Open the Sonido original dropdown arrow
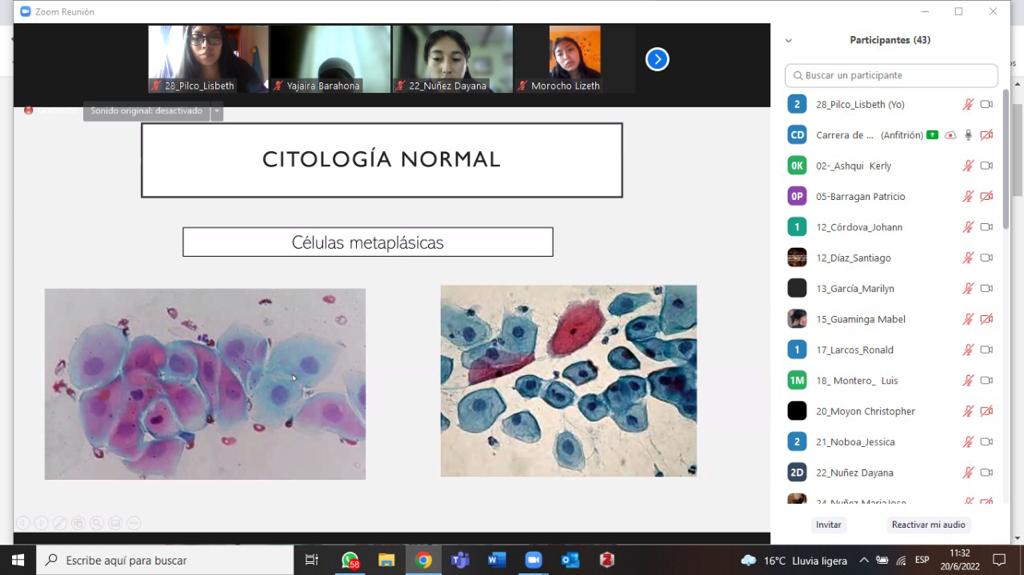1024x575 pixels. point(217,111)
